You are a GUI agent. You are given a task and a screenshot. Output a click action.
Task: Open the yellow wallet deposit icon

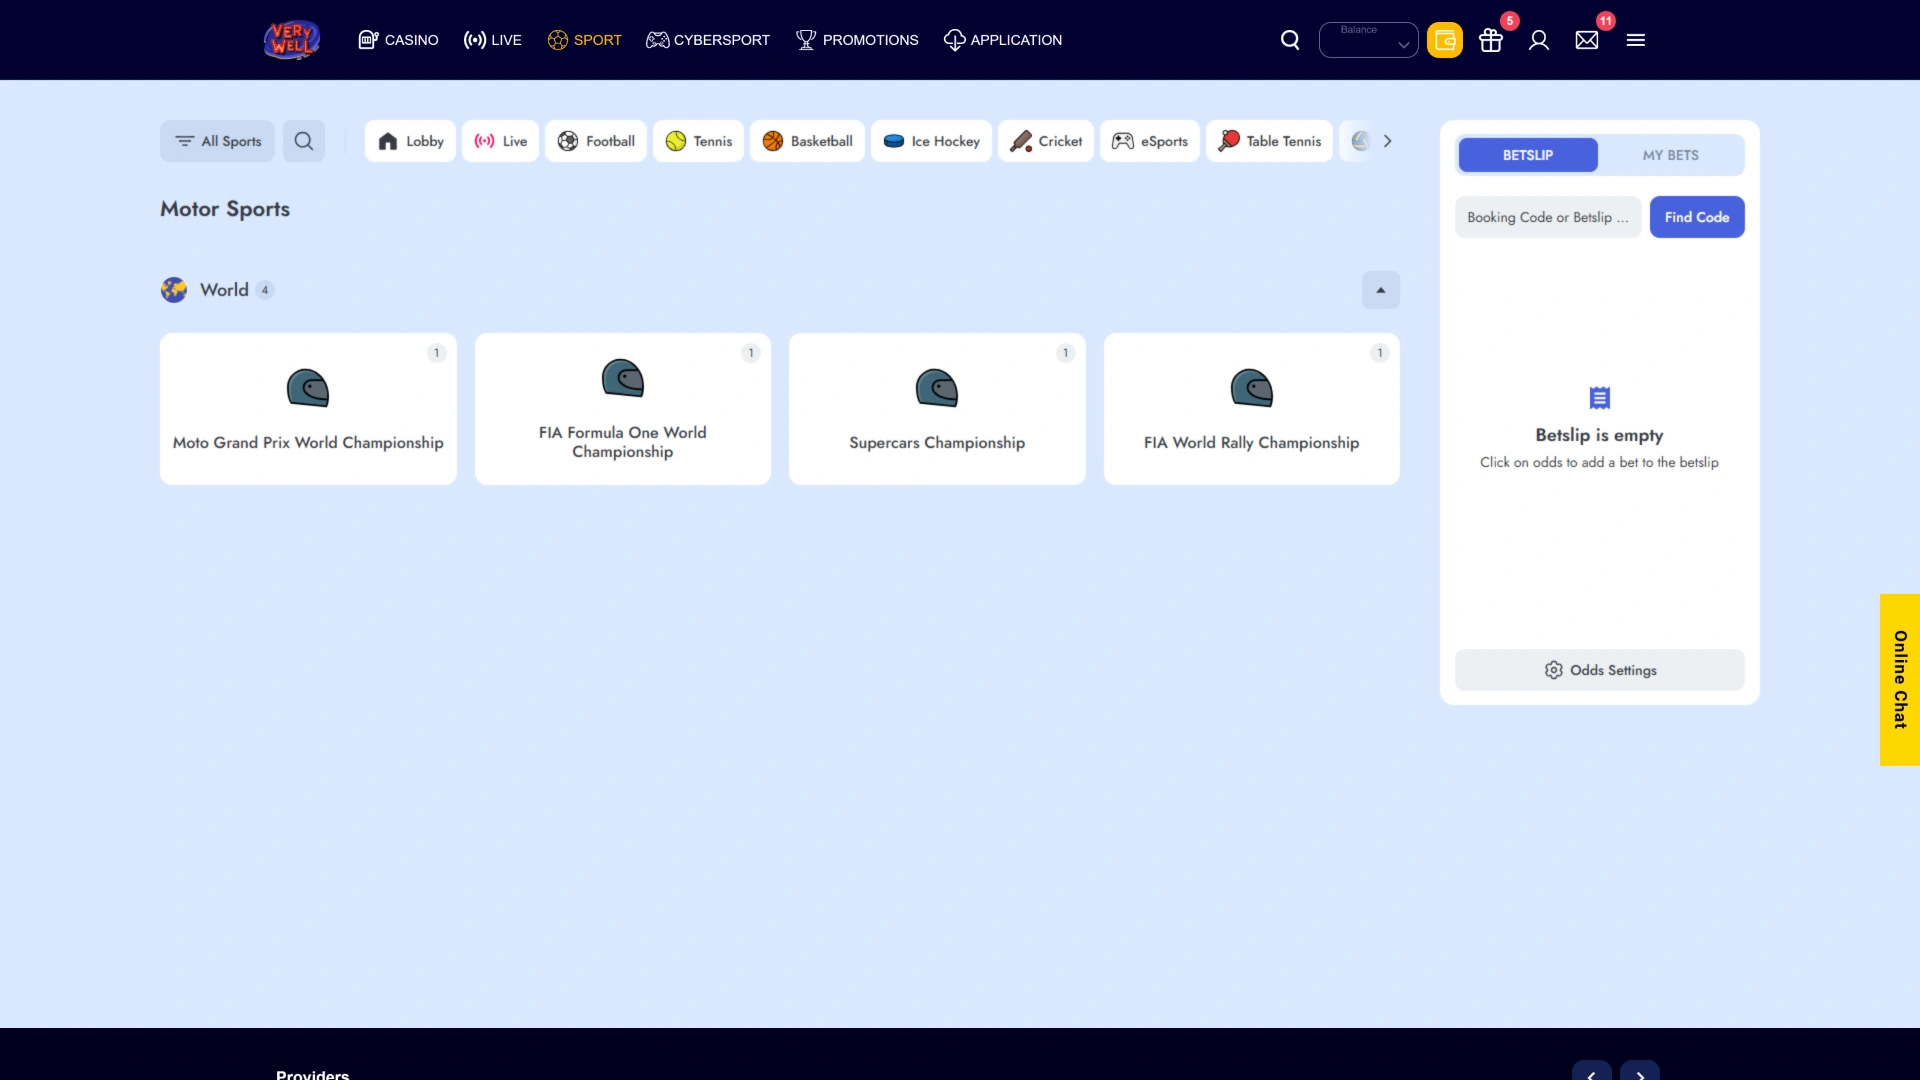click(x=1445, y=40)
